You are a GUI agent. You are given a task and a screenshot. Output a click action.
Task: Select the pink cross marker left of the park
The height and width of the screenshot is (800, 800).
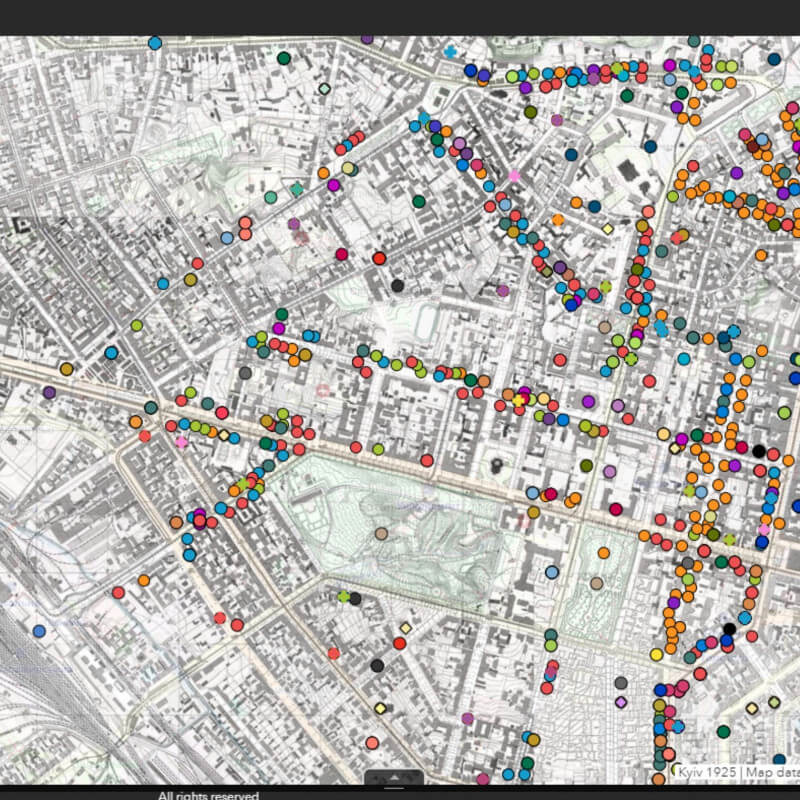181,441
